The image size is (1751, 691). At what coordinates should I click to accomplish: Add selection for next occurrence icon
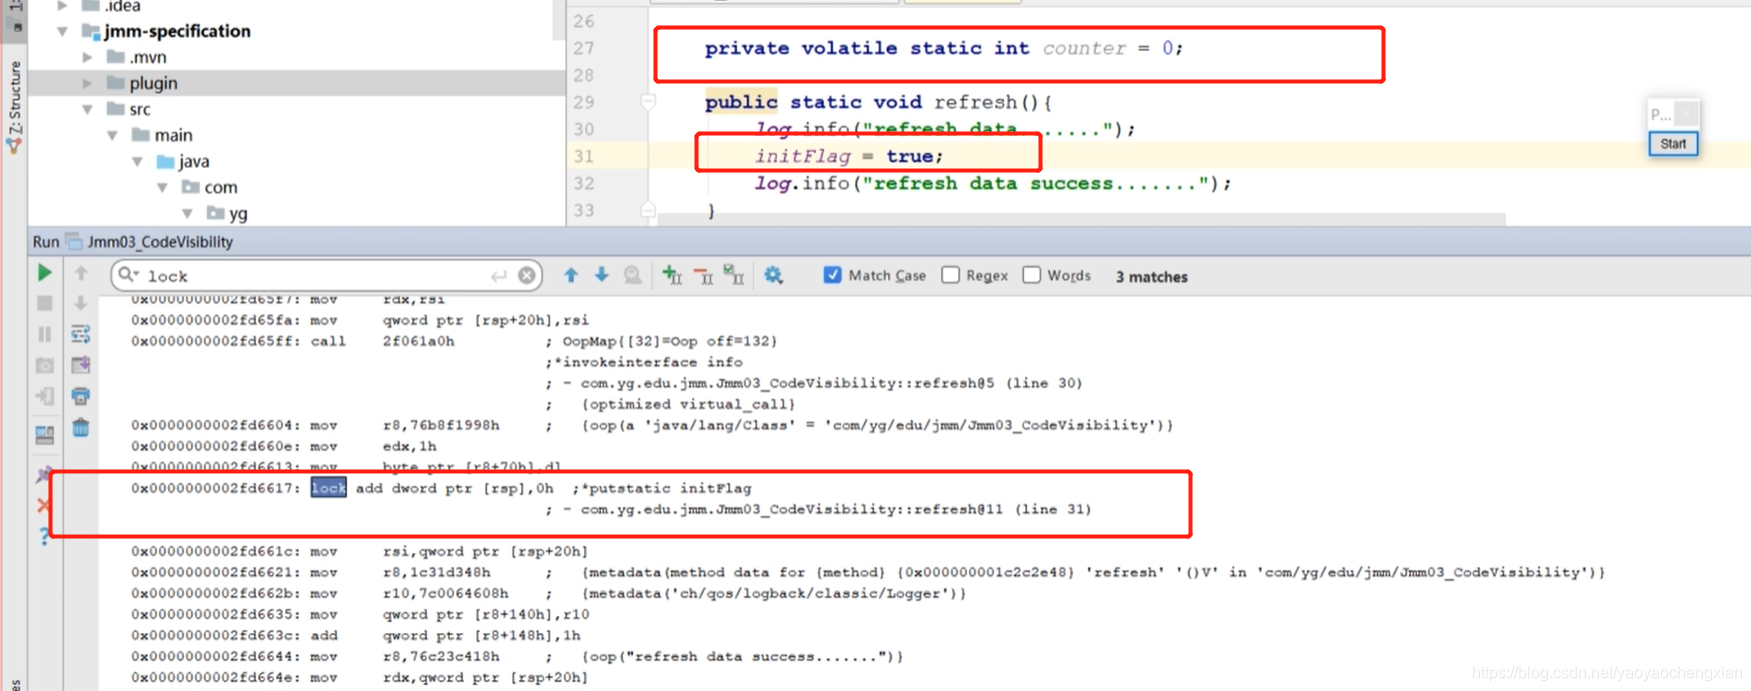click(x=672, y=275)
